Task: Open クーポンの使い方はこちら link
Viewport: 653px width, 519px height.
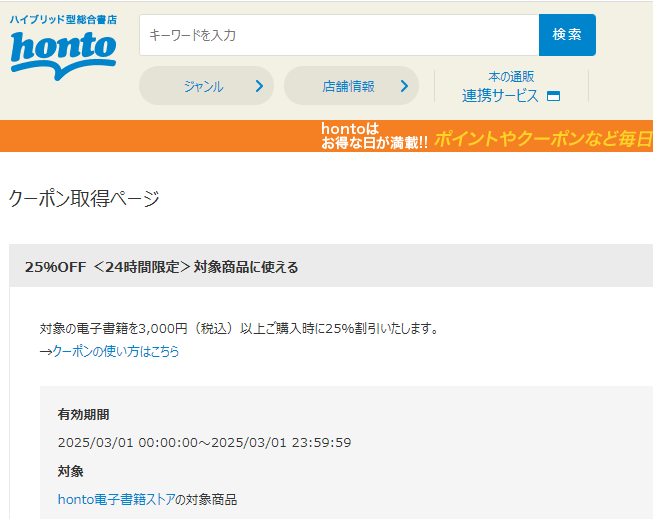Action: [116, 351]
